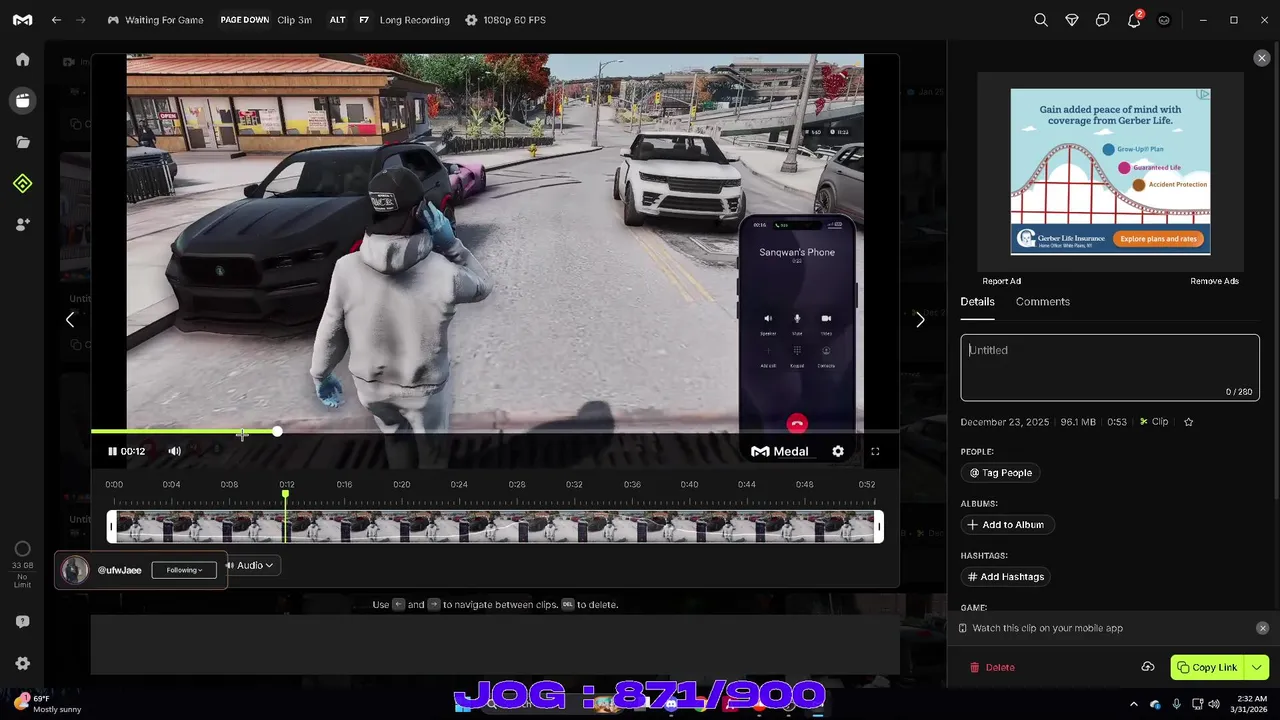Click the Medal logo in top-left corner
Screen dimensions: 1280x720
(22, 20)
